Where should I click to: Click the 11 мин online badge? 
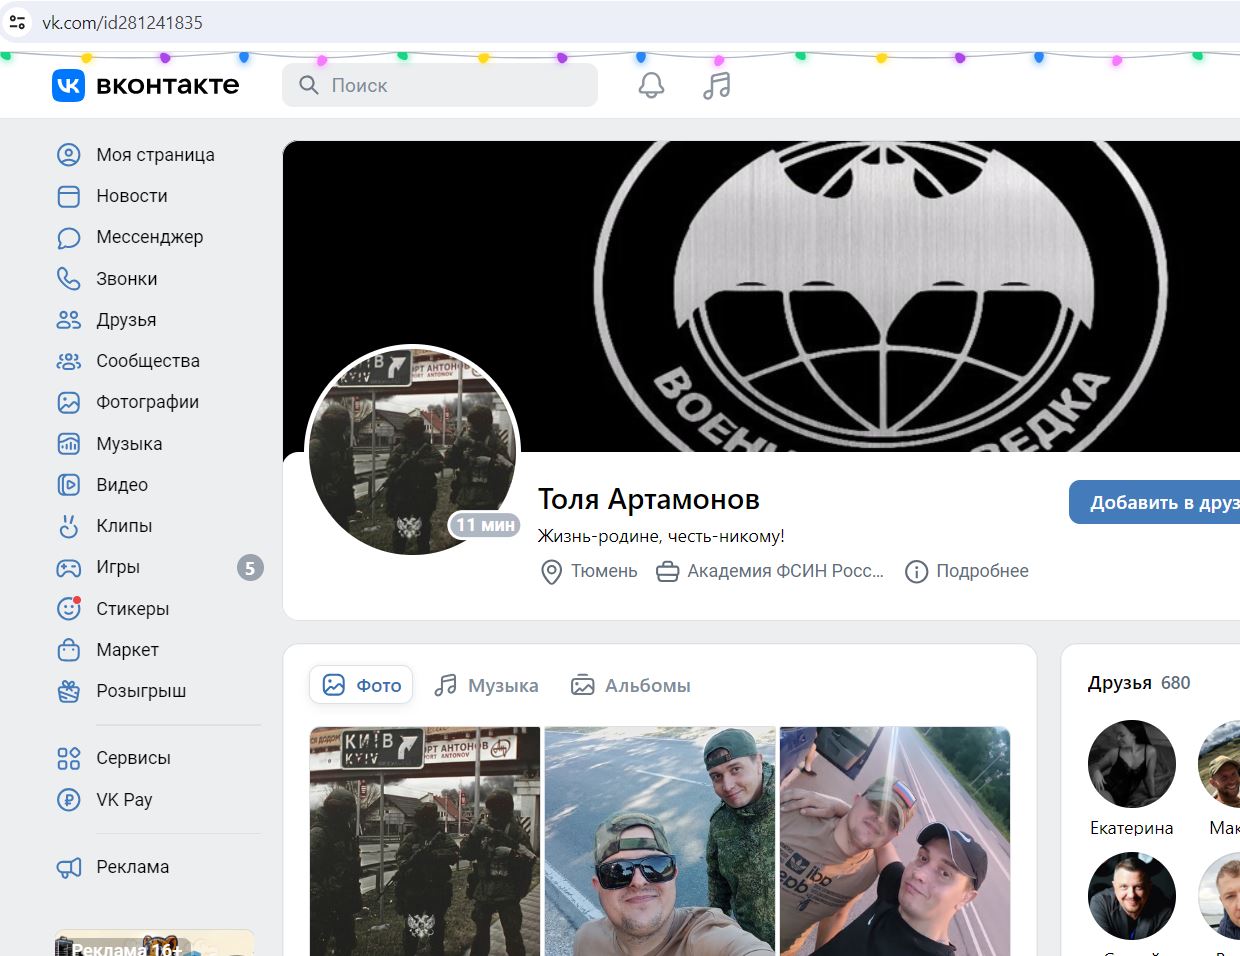tap(484, 525)
